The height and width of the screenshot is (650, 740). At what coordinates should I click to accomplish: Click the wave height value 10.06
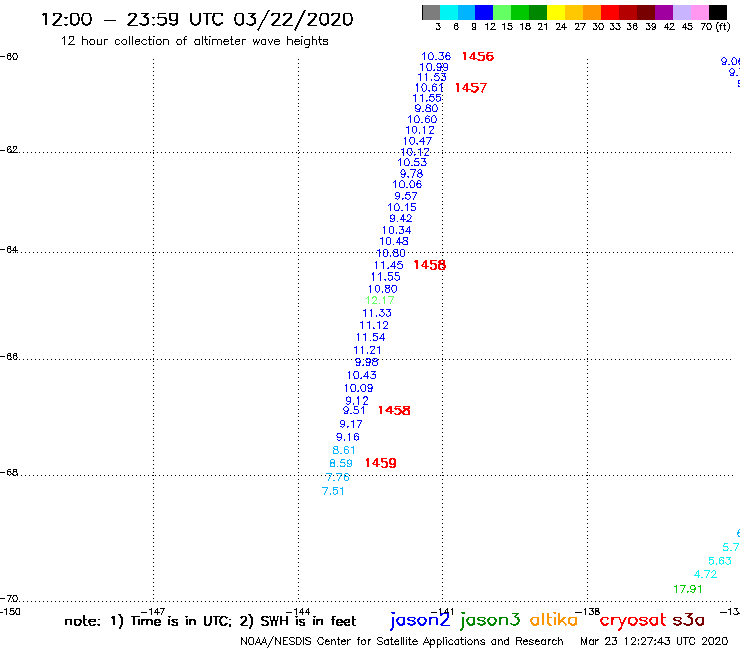[407, 185]
